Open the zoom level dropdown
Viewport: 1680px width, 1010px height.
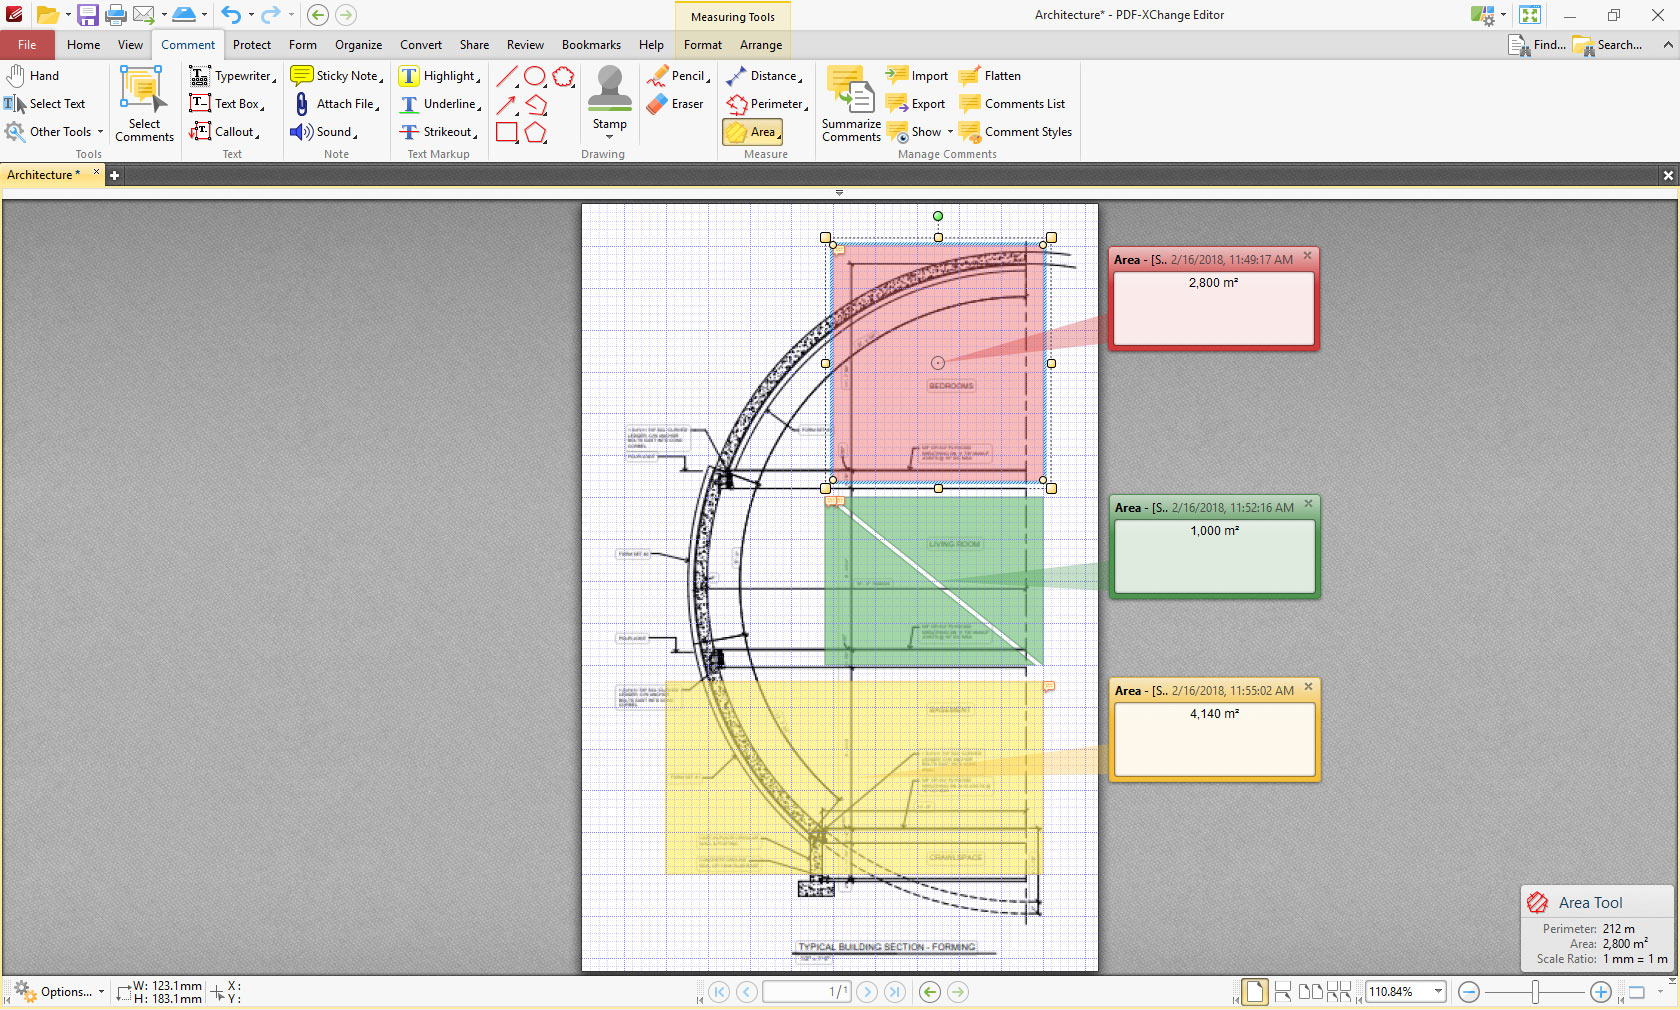click(x=1438, y=992)
